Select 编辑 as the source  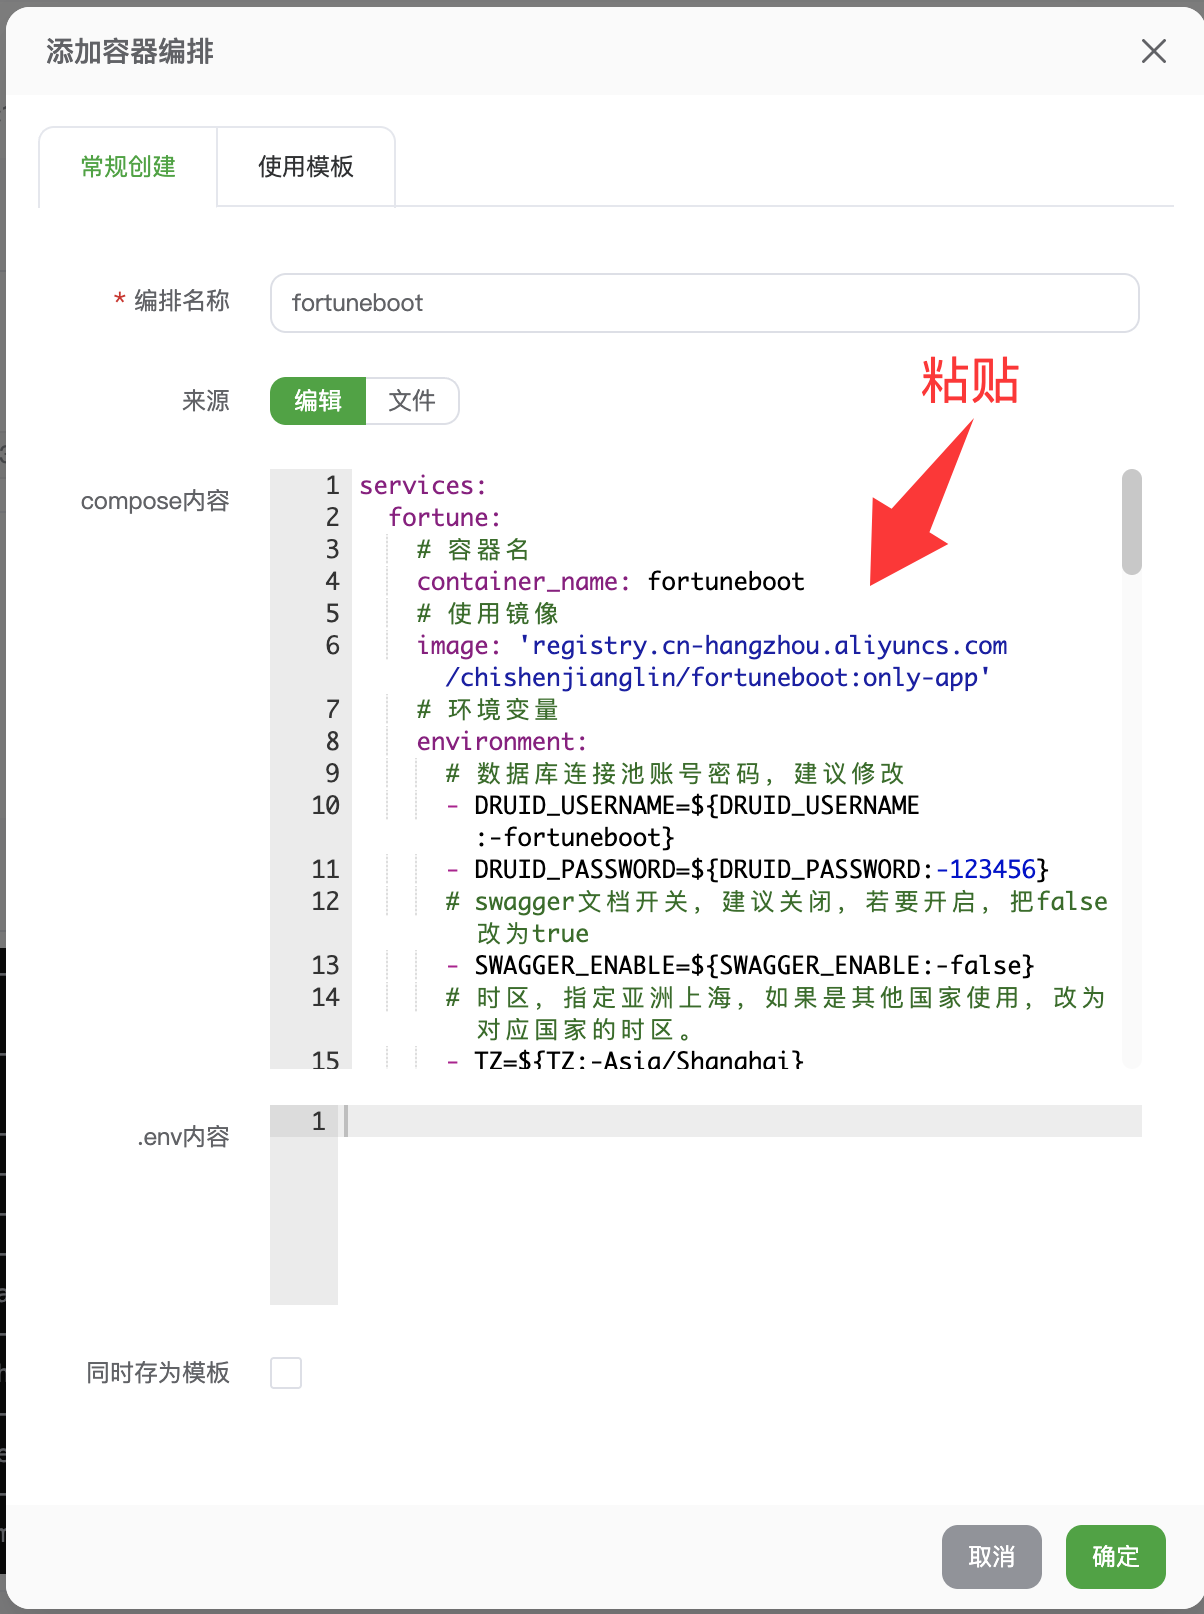(x=318, y=401)
